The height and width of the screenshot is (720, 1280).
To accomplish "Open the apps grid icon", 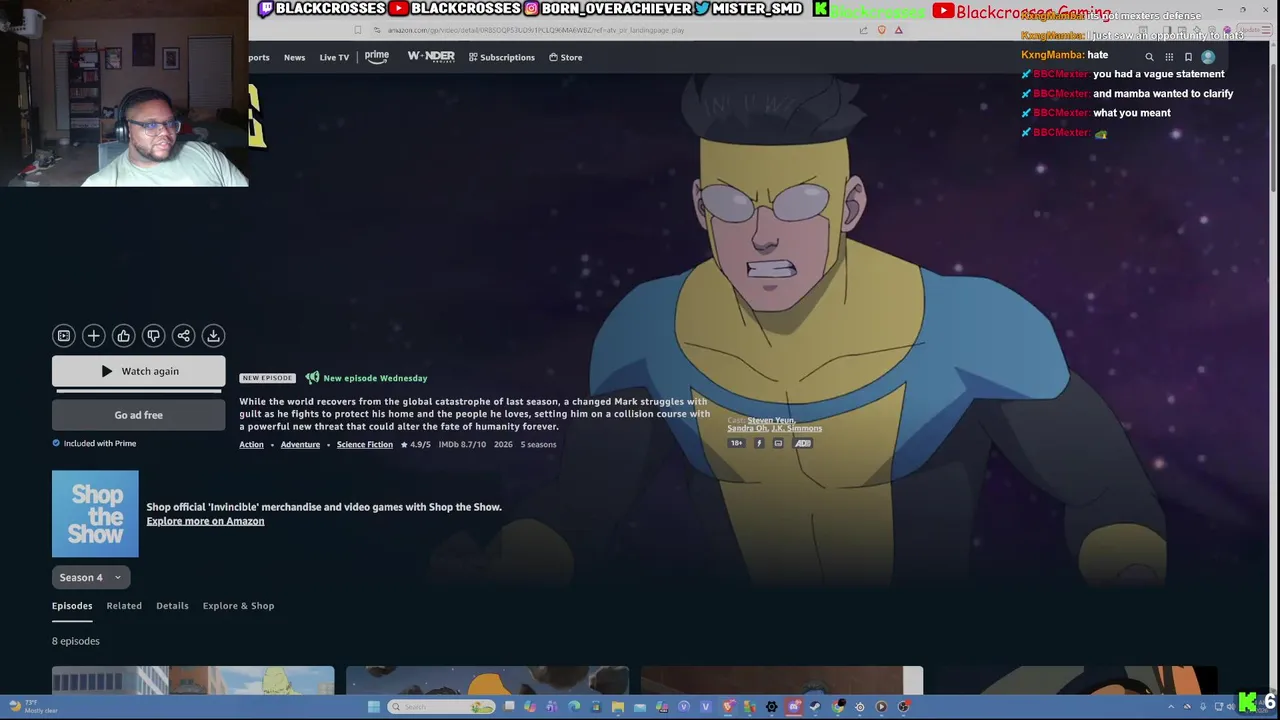I will (1169, 57).
